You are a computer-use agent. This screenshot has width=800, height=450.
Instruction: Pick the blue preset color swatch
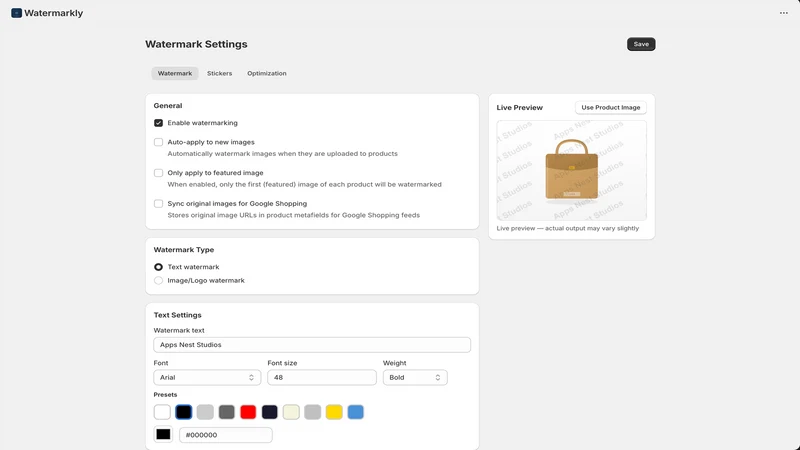pyautogui.click(x=356, y=412)
